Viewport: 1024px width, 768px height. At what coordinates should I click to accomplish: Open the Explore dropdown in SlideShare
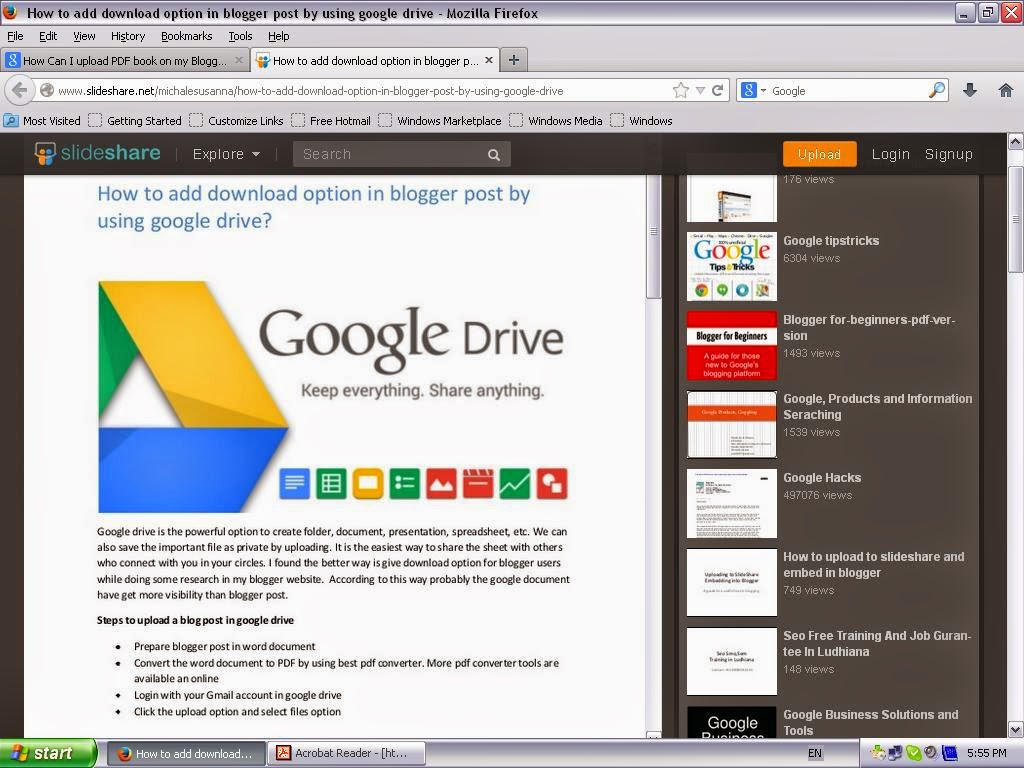[226, 154]
